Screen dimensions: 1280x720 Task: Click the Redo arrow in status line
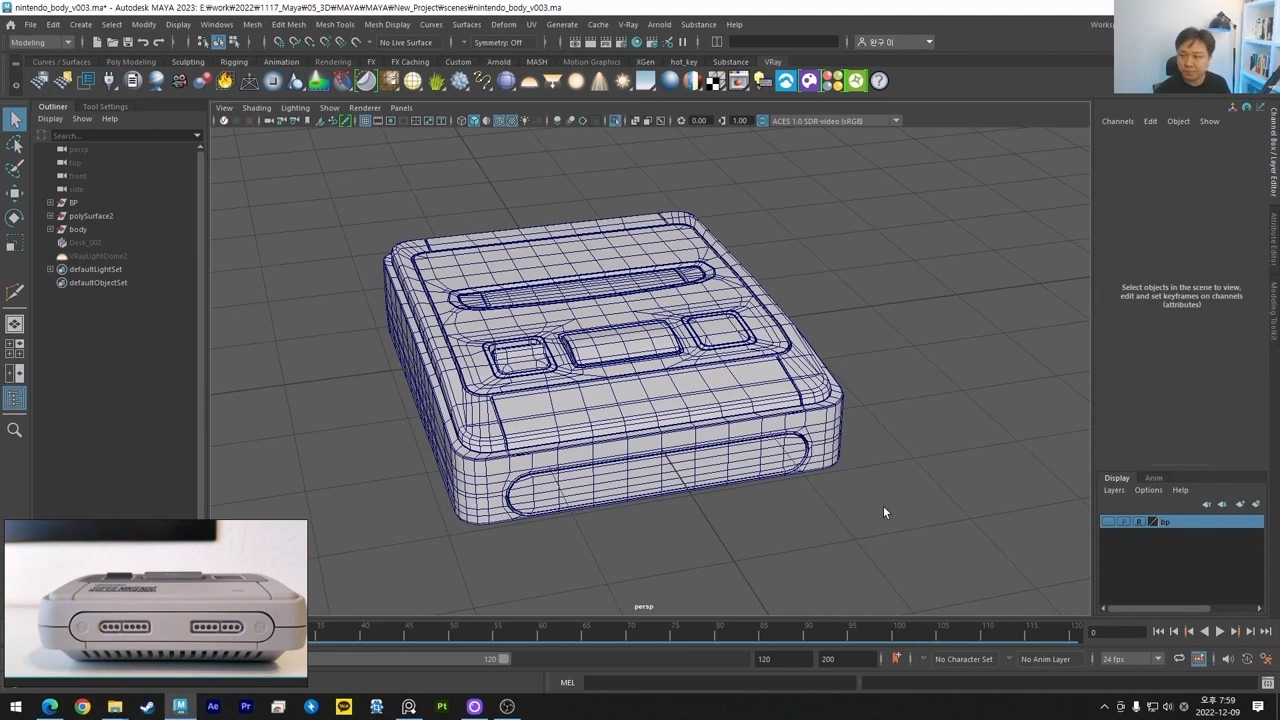tap(158, 42)
